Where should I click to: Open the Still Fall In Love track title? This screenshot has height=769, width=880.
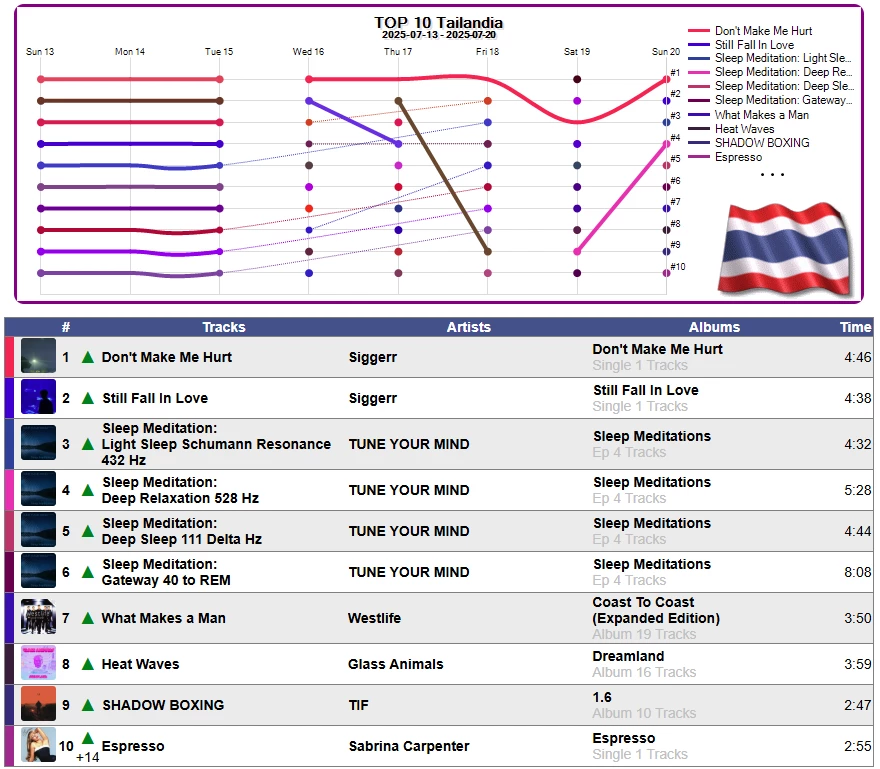click(x=155, y=398)
